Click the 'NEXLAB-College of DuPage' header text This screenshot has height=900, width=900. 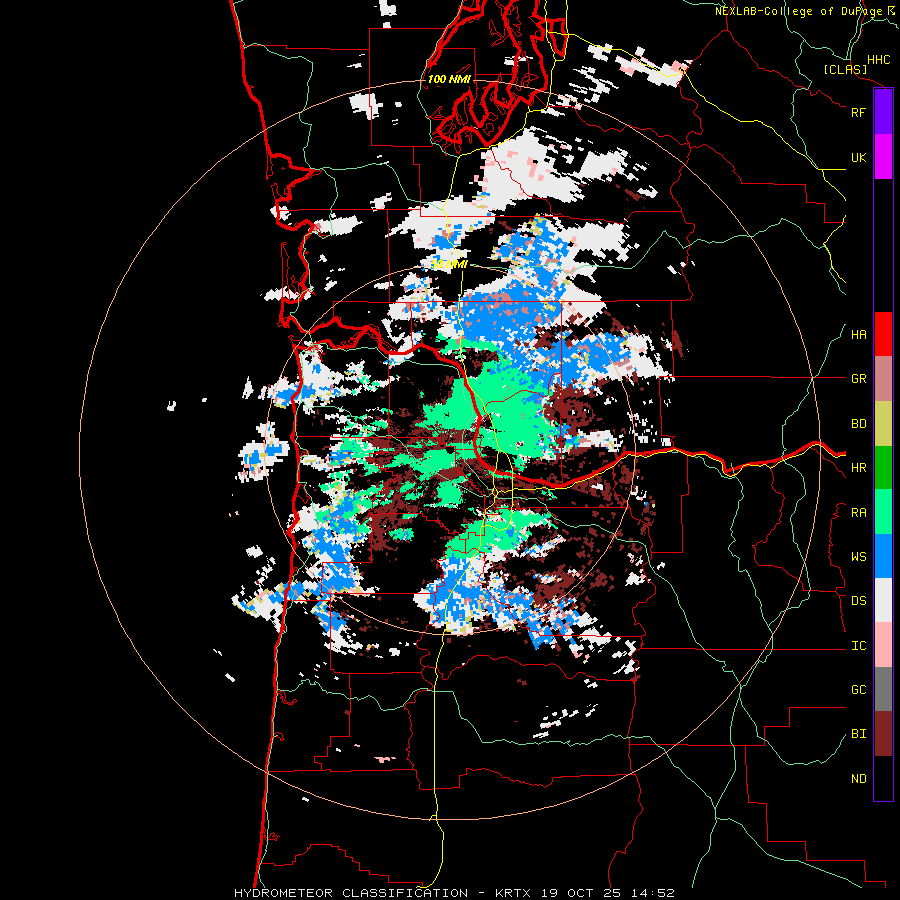(x=798, y=11)
